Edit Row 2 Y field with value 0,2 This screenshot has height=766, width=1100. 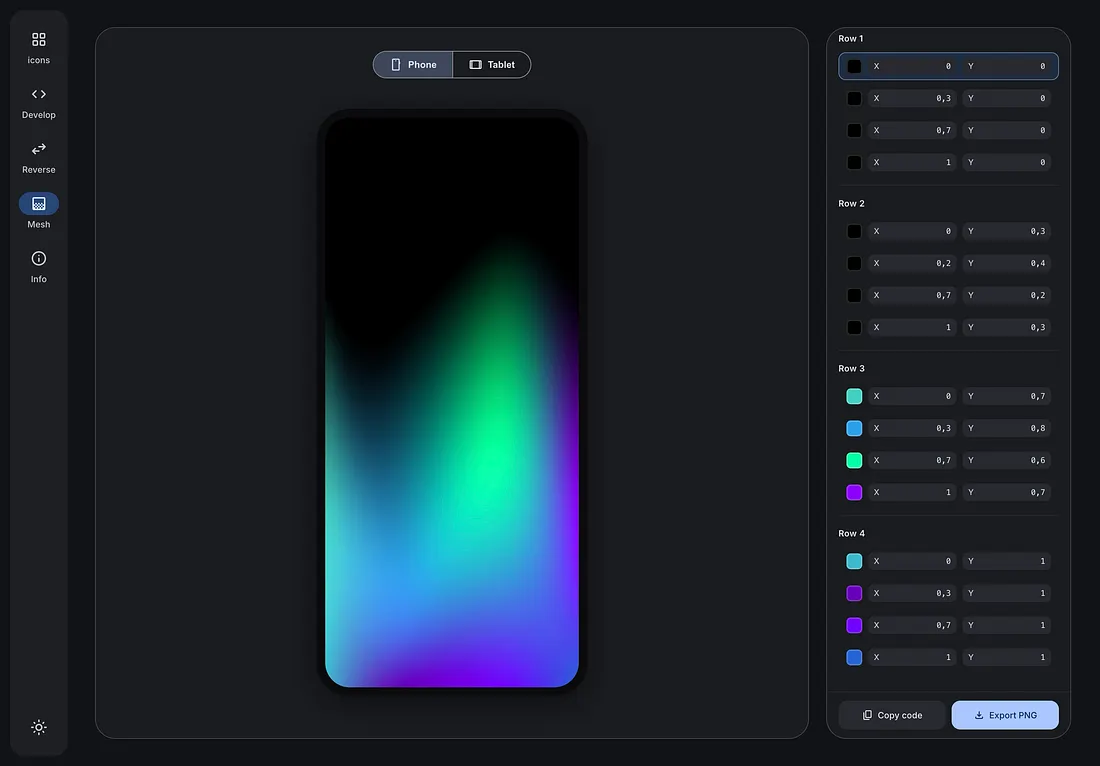tap(1007, 295)
